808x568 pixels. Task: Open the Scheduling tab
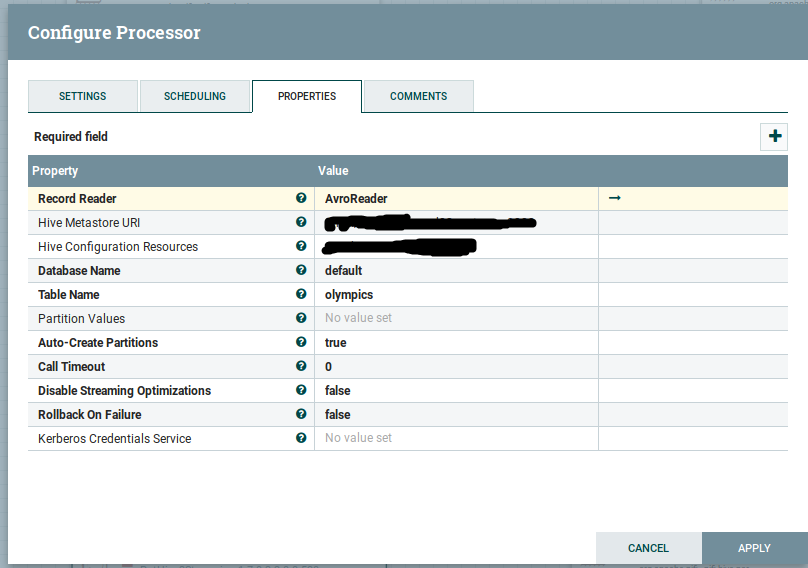coord(195,96)
